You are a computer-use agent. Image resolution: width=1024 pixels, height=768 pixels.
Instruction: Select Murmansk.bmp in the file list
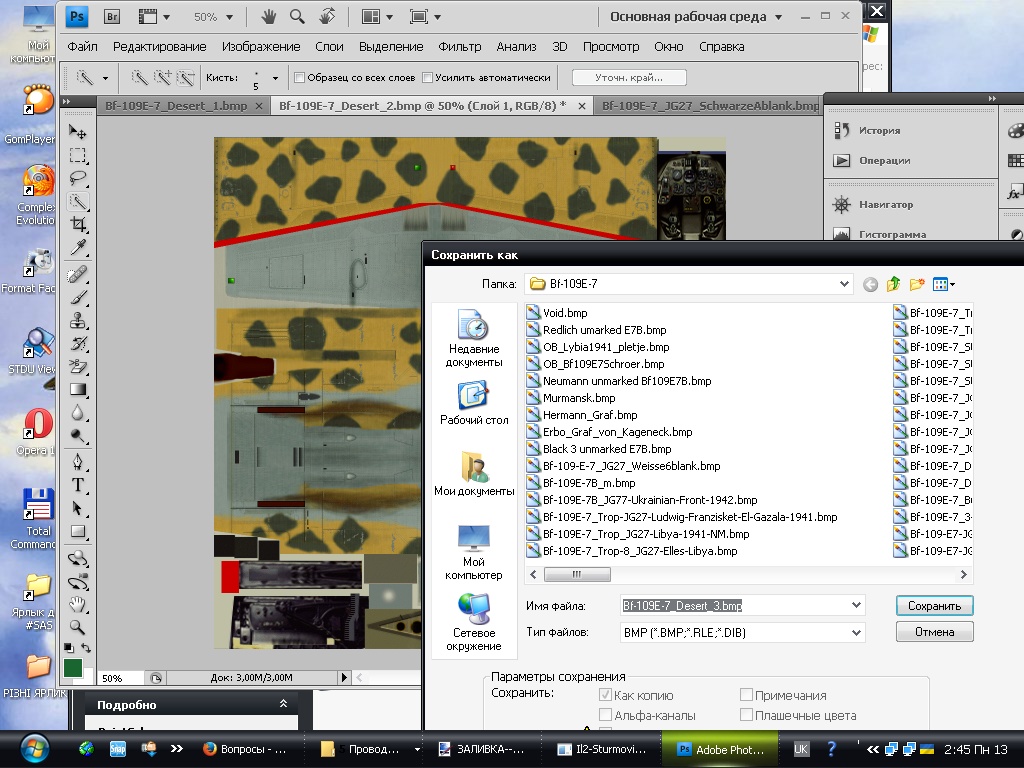[578, 398]
